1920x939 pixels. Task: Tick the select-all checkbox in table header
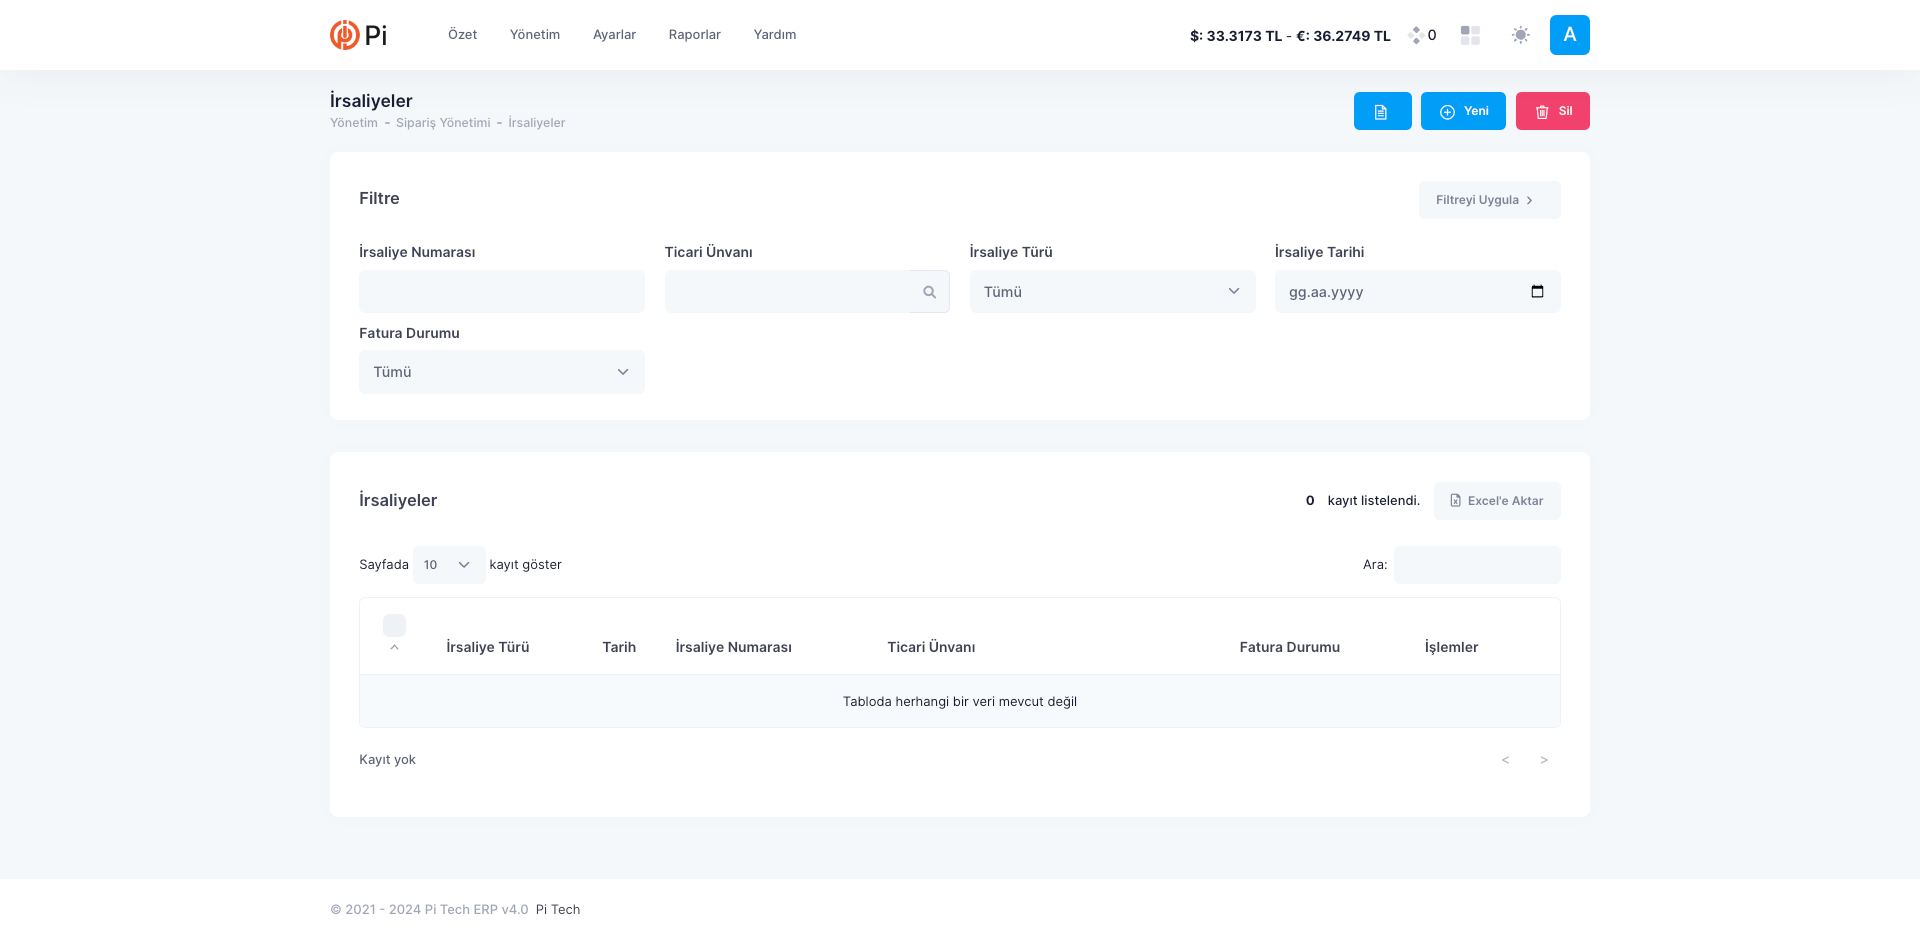click(395, 626)
